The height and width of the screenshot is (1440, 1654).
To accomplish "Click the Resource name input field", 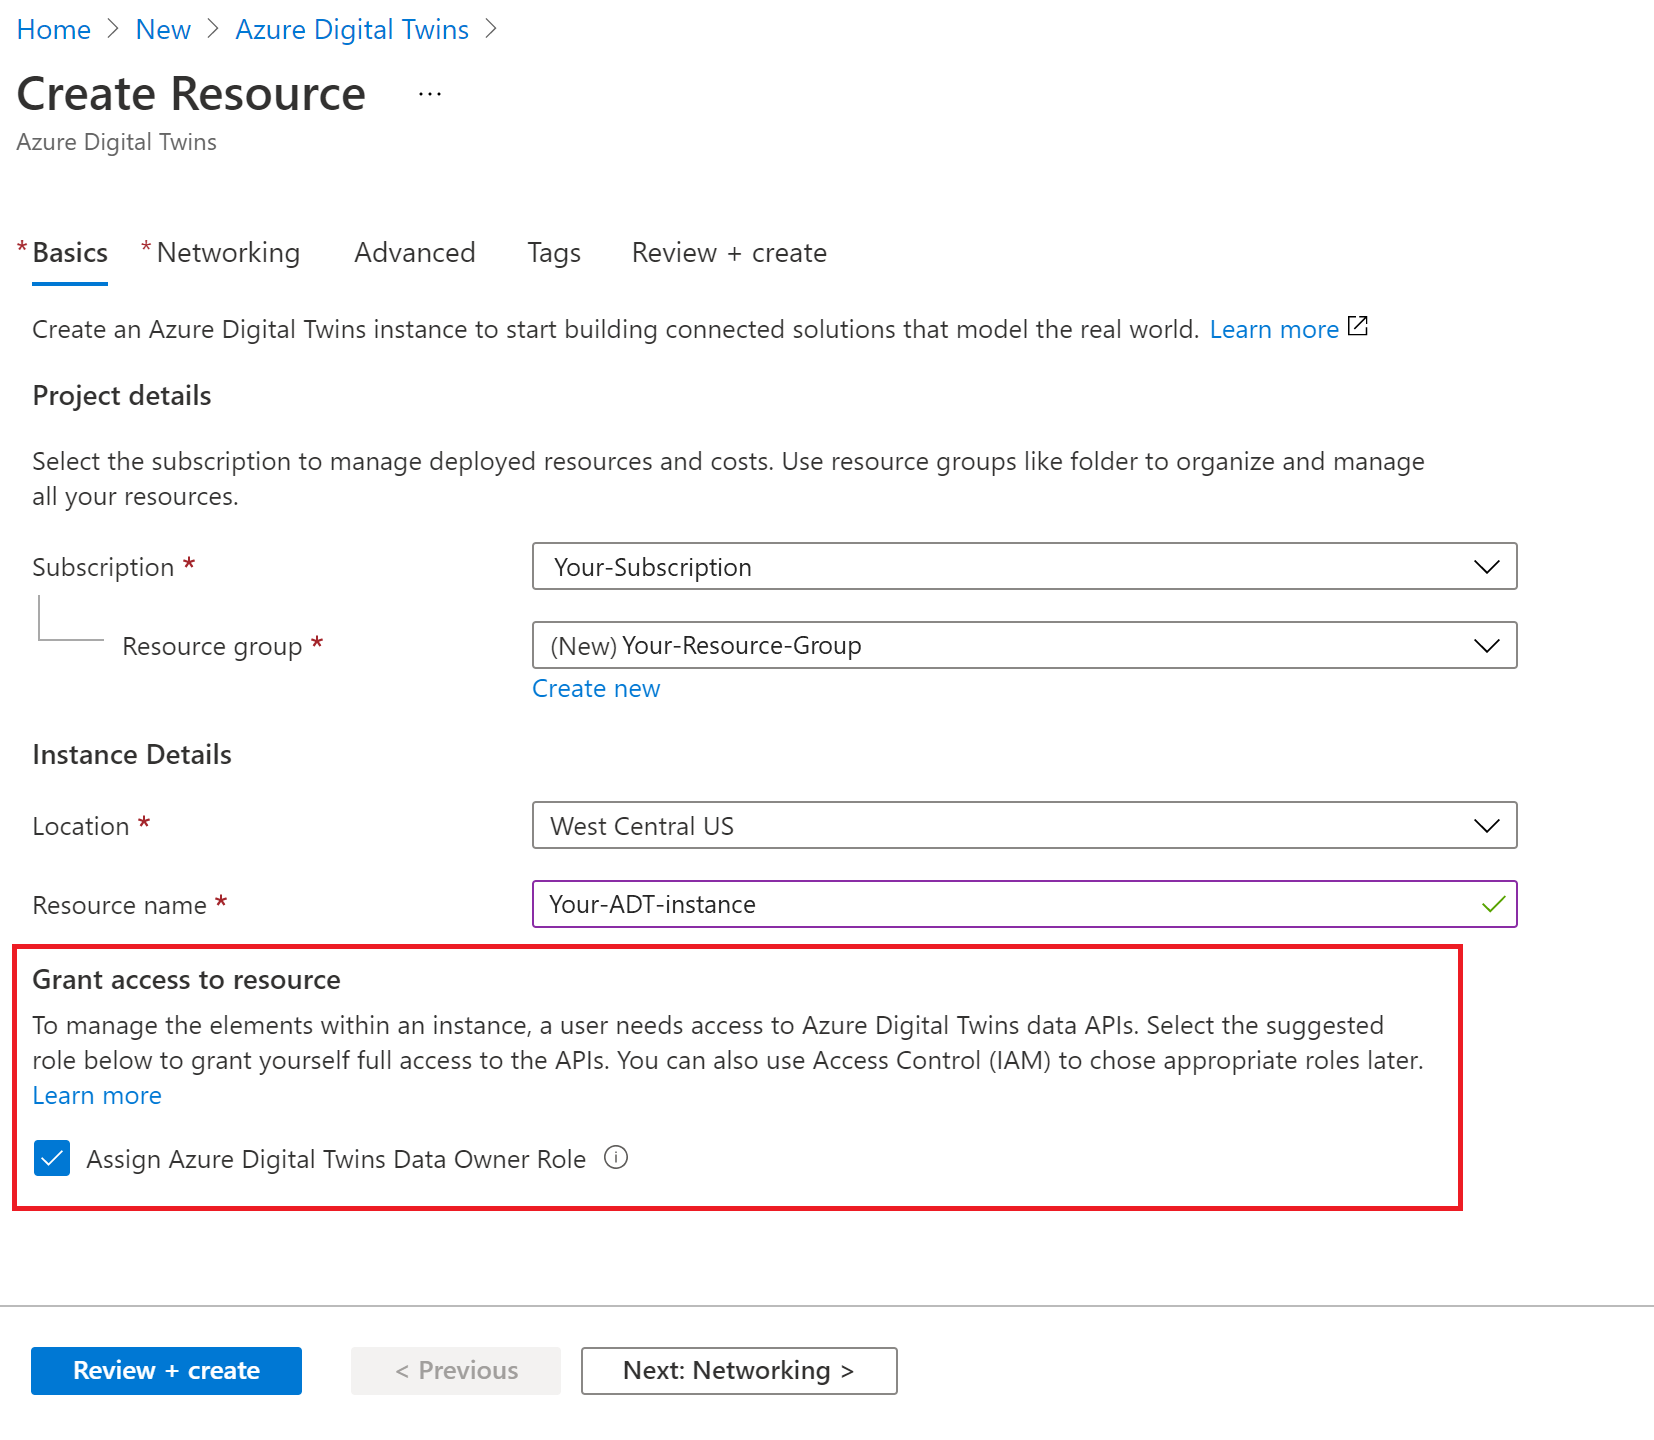I will [1024, 904].
